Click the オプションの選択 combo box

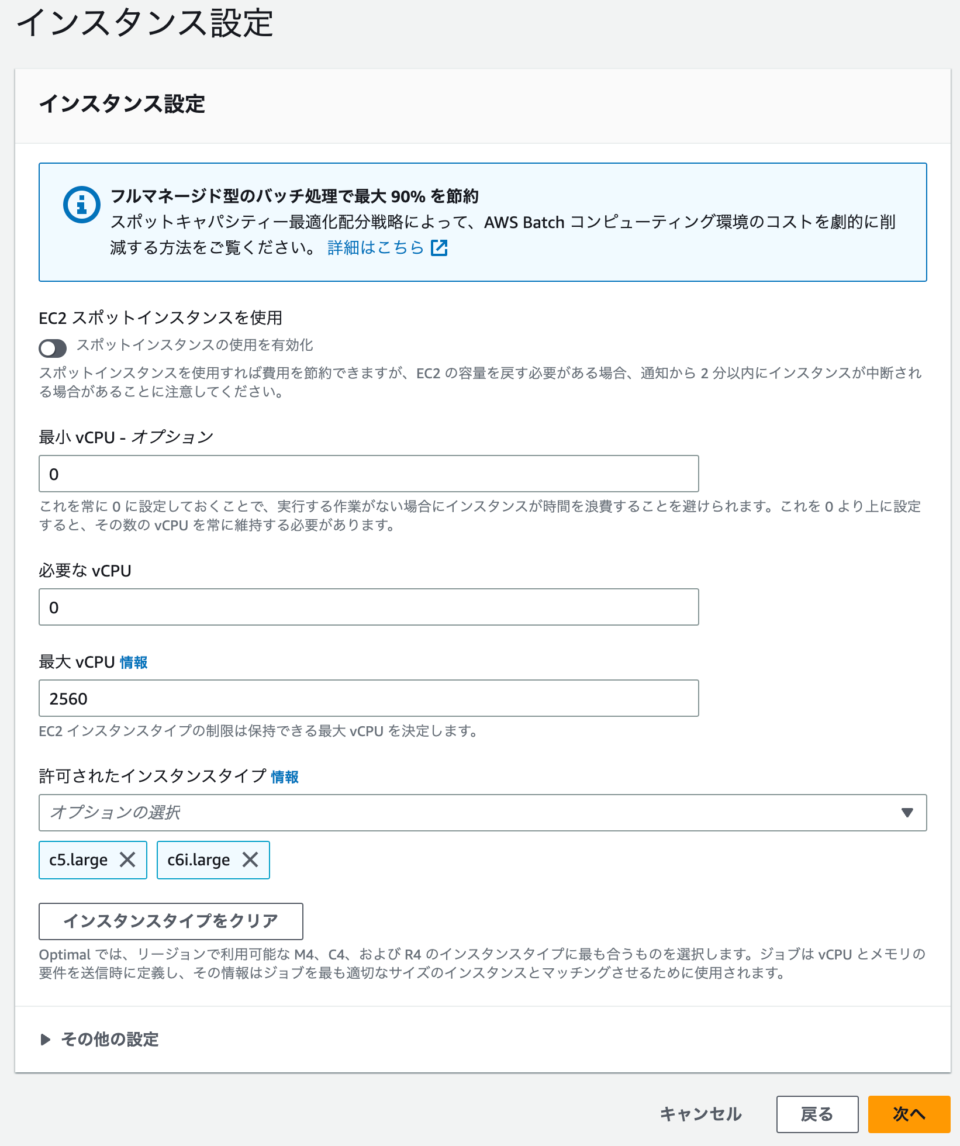[400, 813]
